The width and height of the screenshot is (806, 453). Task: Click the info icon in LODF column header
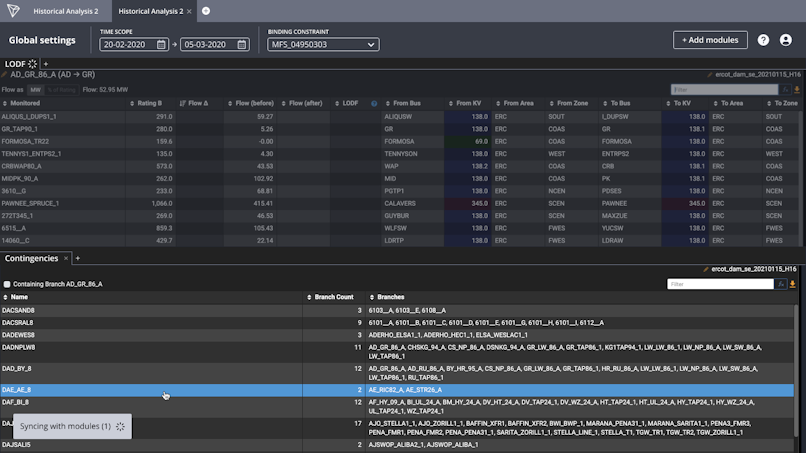(x=374, y=103)
